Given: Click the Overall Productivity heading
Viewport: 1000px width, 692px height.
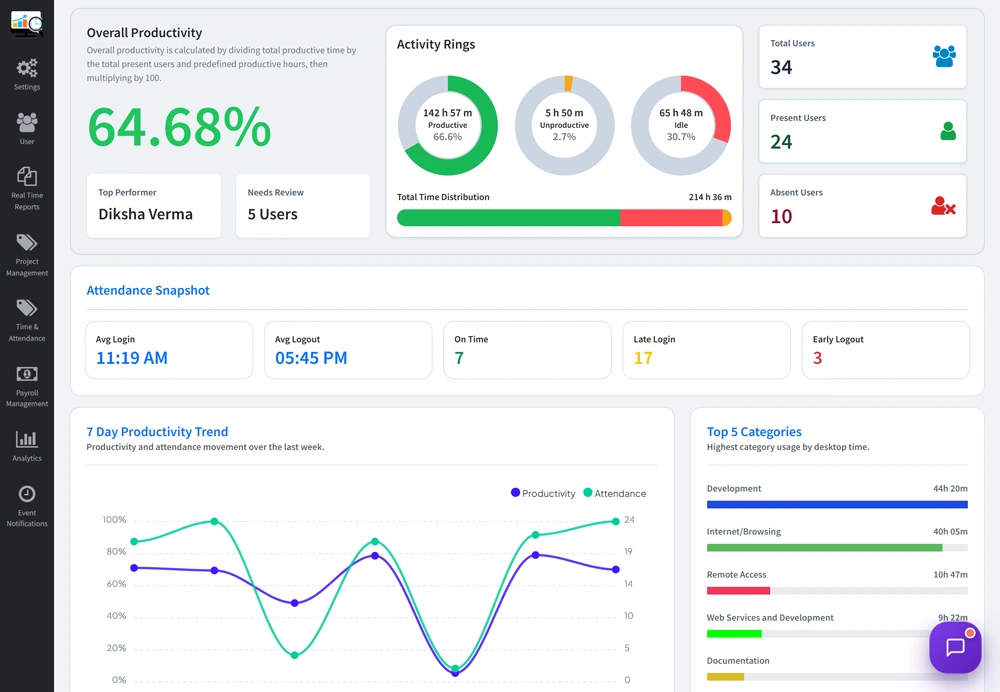Looking at the screenshot, I should (x=144, y=33).
